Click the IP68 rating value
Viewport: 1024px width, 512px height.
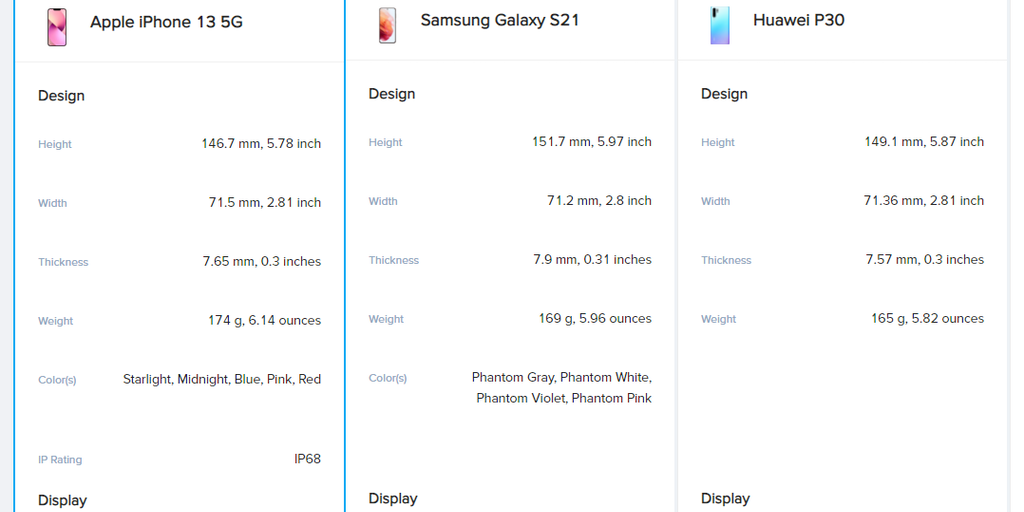pyautogui.click(x=307, y=459)
